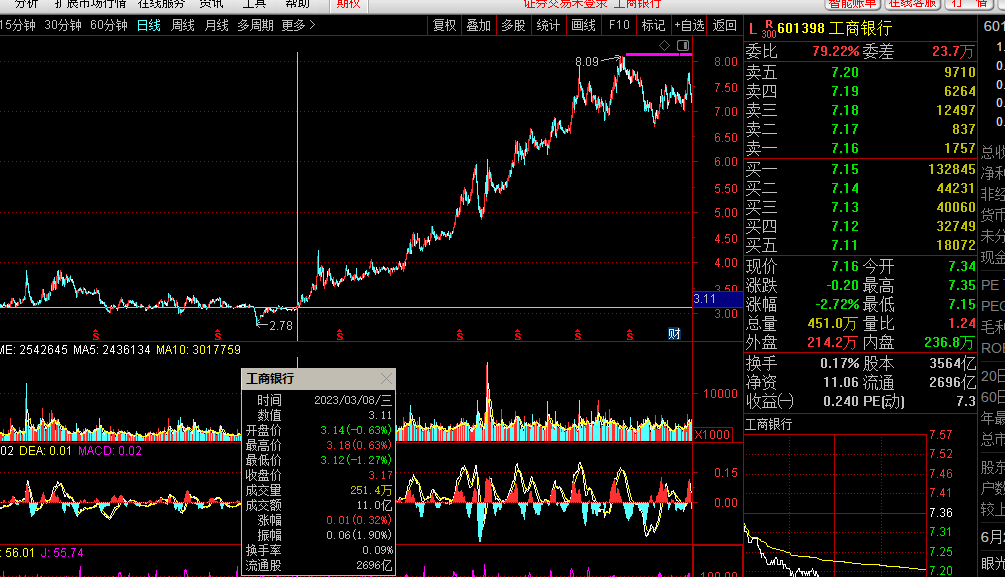
Task: Click the MACD: 0.02 indicator label
Action: (x=110, y=451)
